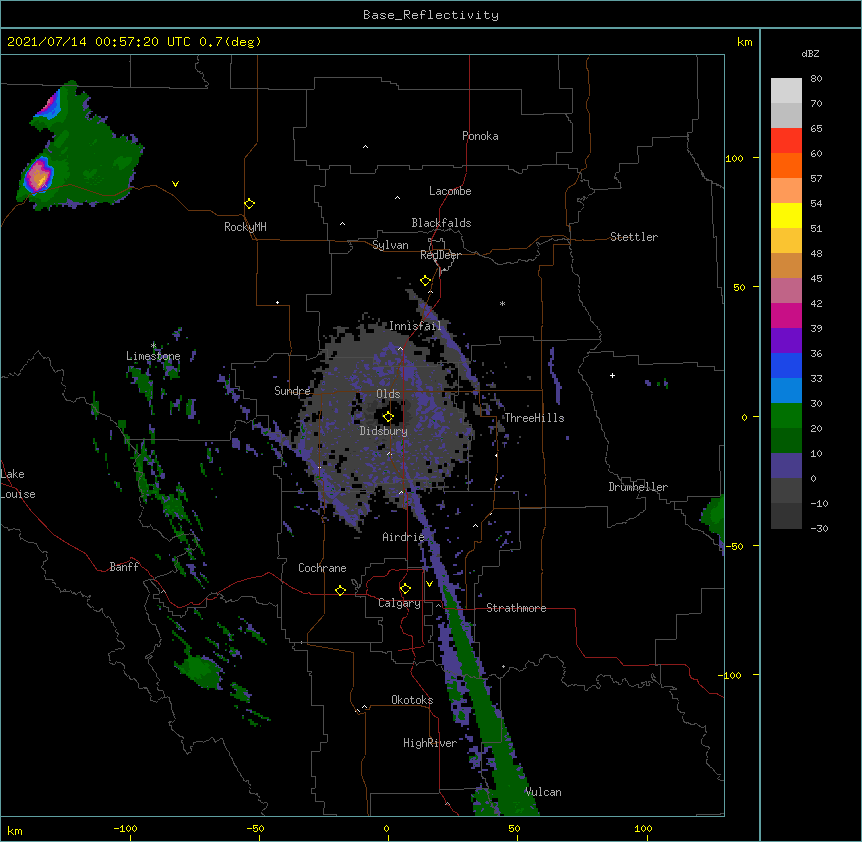Viewport: 862px width, 842px height.
Task: Click the white asterisk marker east of RedDeer
Action: tap(502, 303)
